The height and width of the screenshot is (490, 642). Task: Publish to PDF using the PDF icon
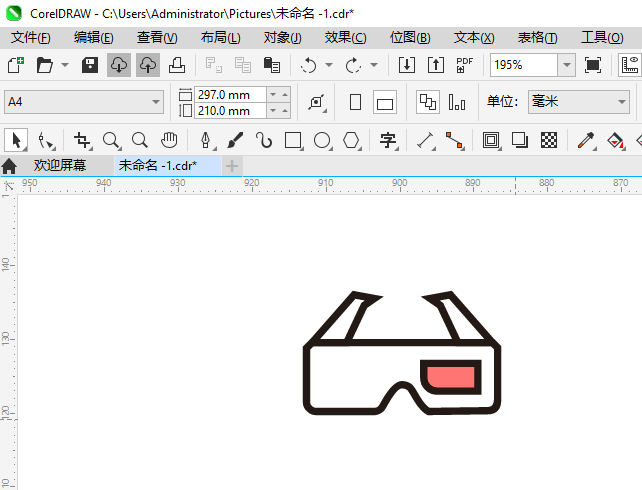(465, 65)
